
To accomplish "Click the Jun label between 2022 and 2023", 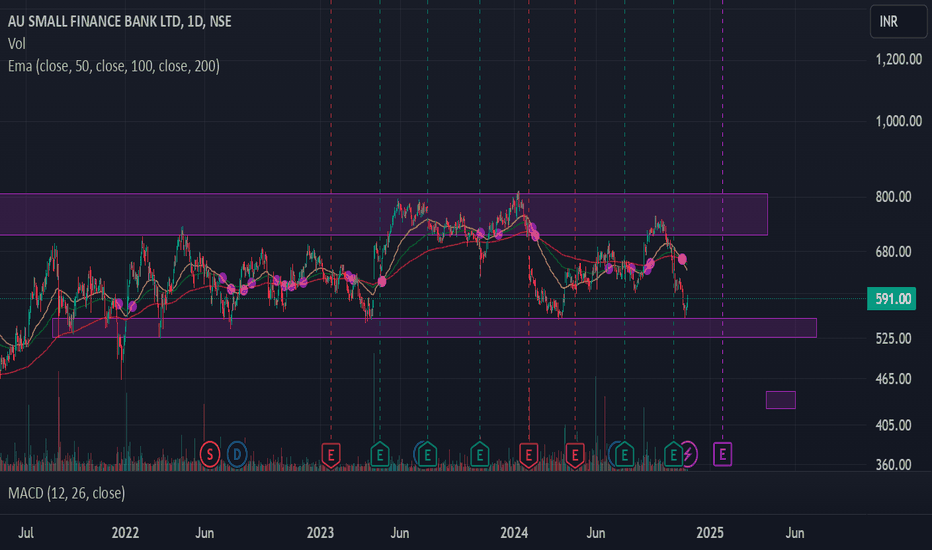I will click(205, 532).
